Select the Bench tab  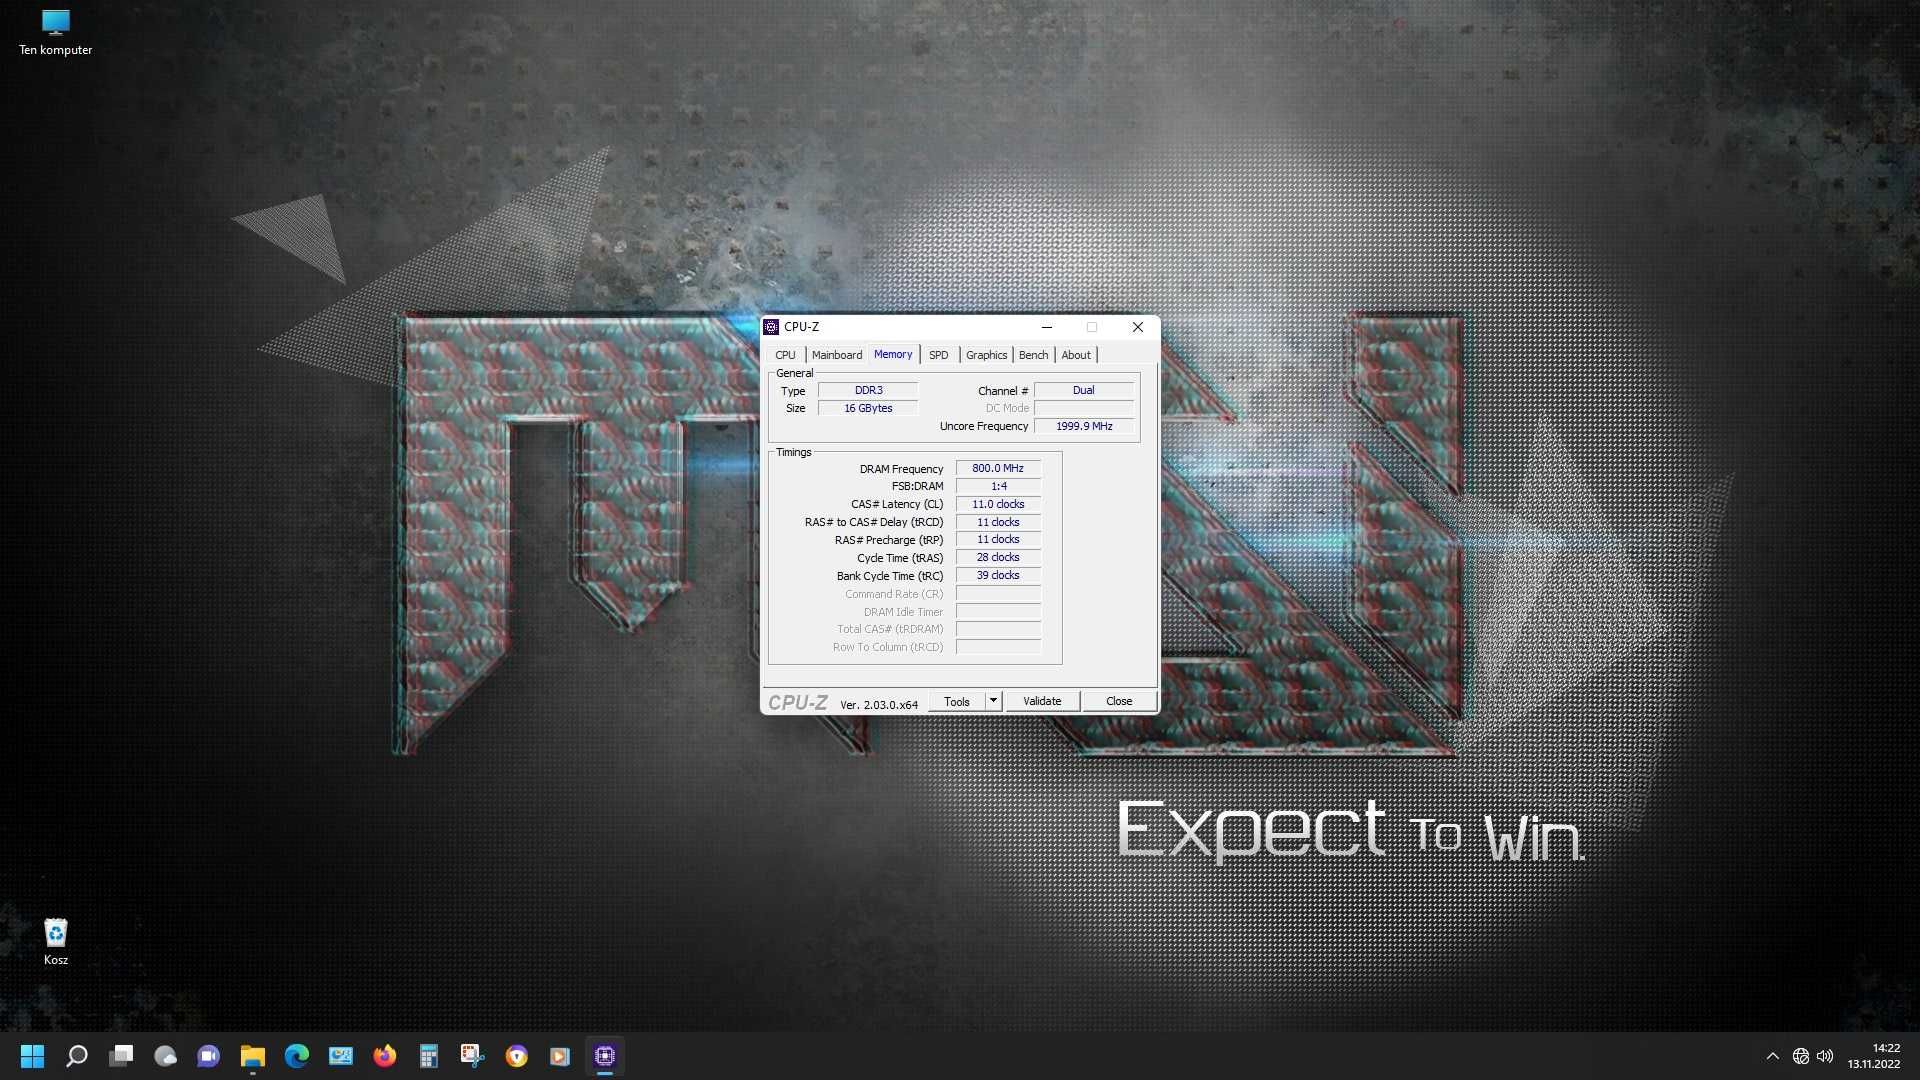click(1033, 353)
